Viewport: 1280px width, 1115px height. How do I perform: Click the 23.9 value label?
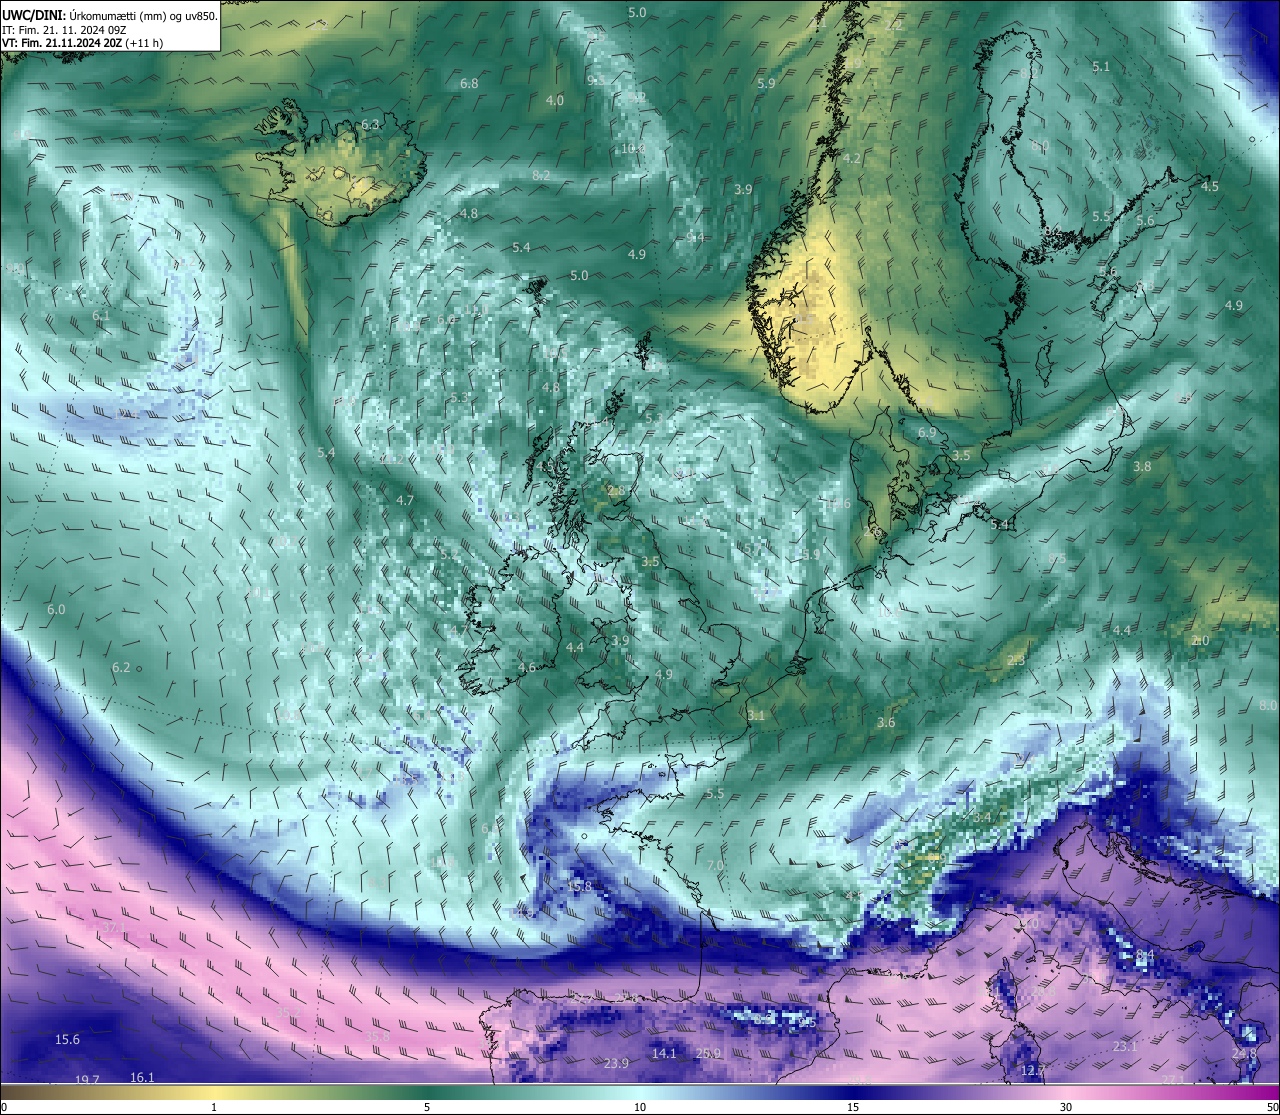[x=616, y=1063]
